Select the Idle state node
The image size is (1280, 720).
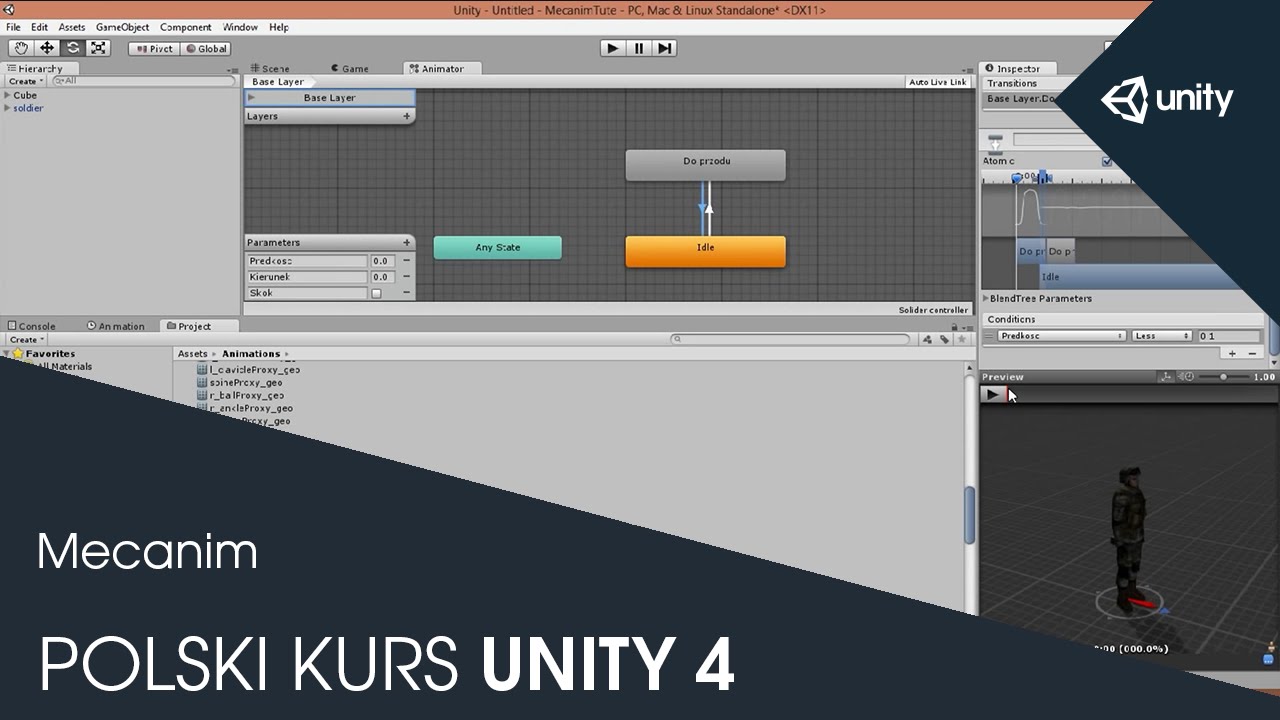[706, 251]
